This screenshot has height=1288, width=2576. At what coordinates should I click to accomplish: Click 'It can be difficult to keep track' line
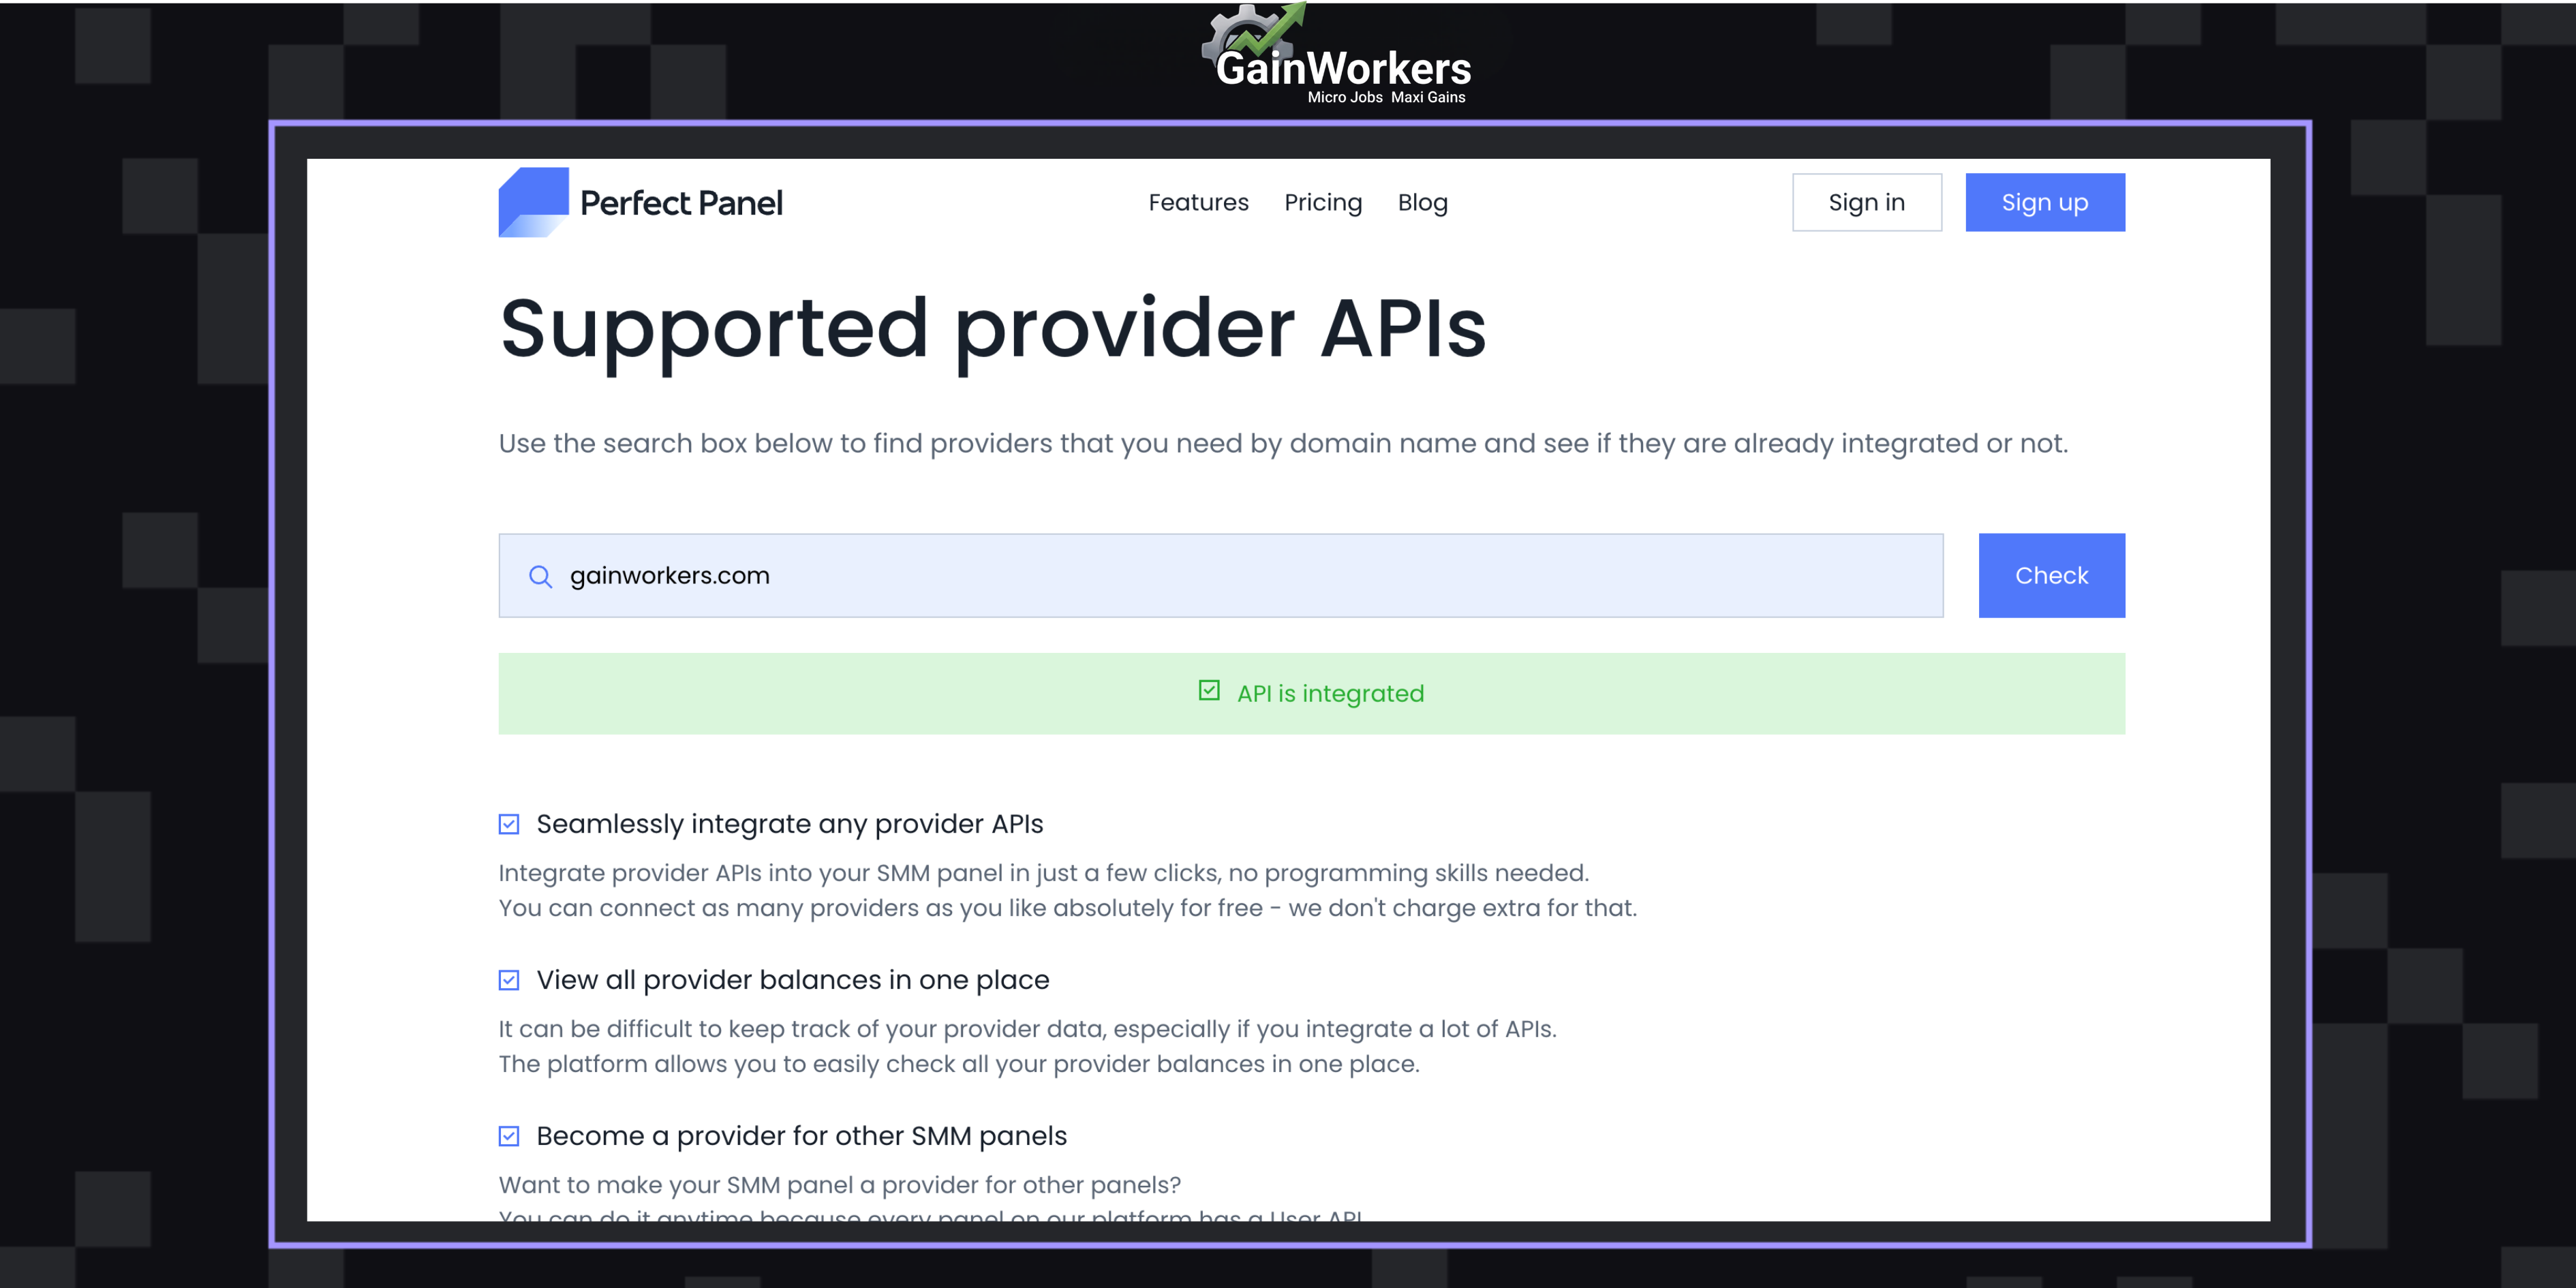1027,1029
